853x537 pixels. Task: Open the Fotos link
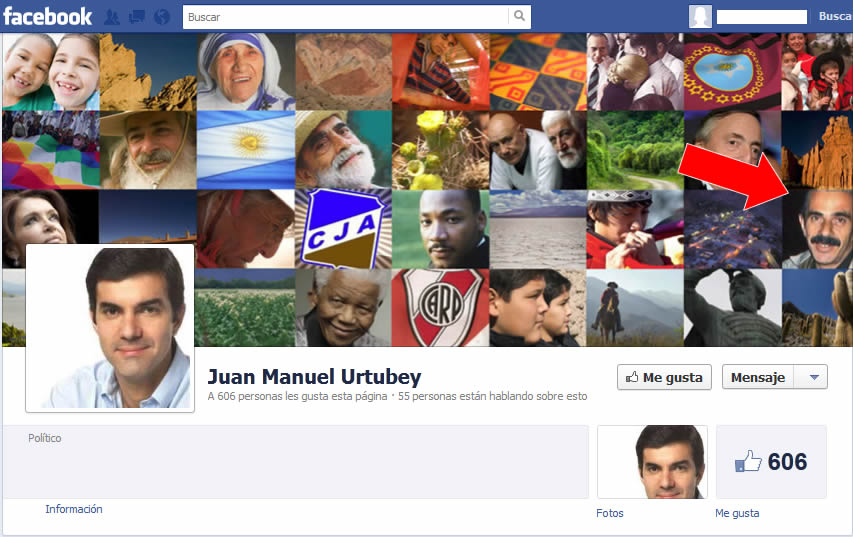pos(610,513)
